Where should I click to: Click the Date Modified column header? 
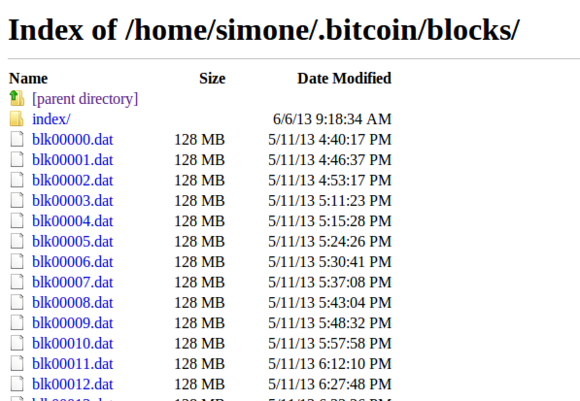pos(344,78)
